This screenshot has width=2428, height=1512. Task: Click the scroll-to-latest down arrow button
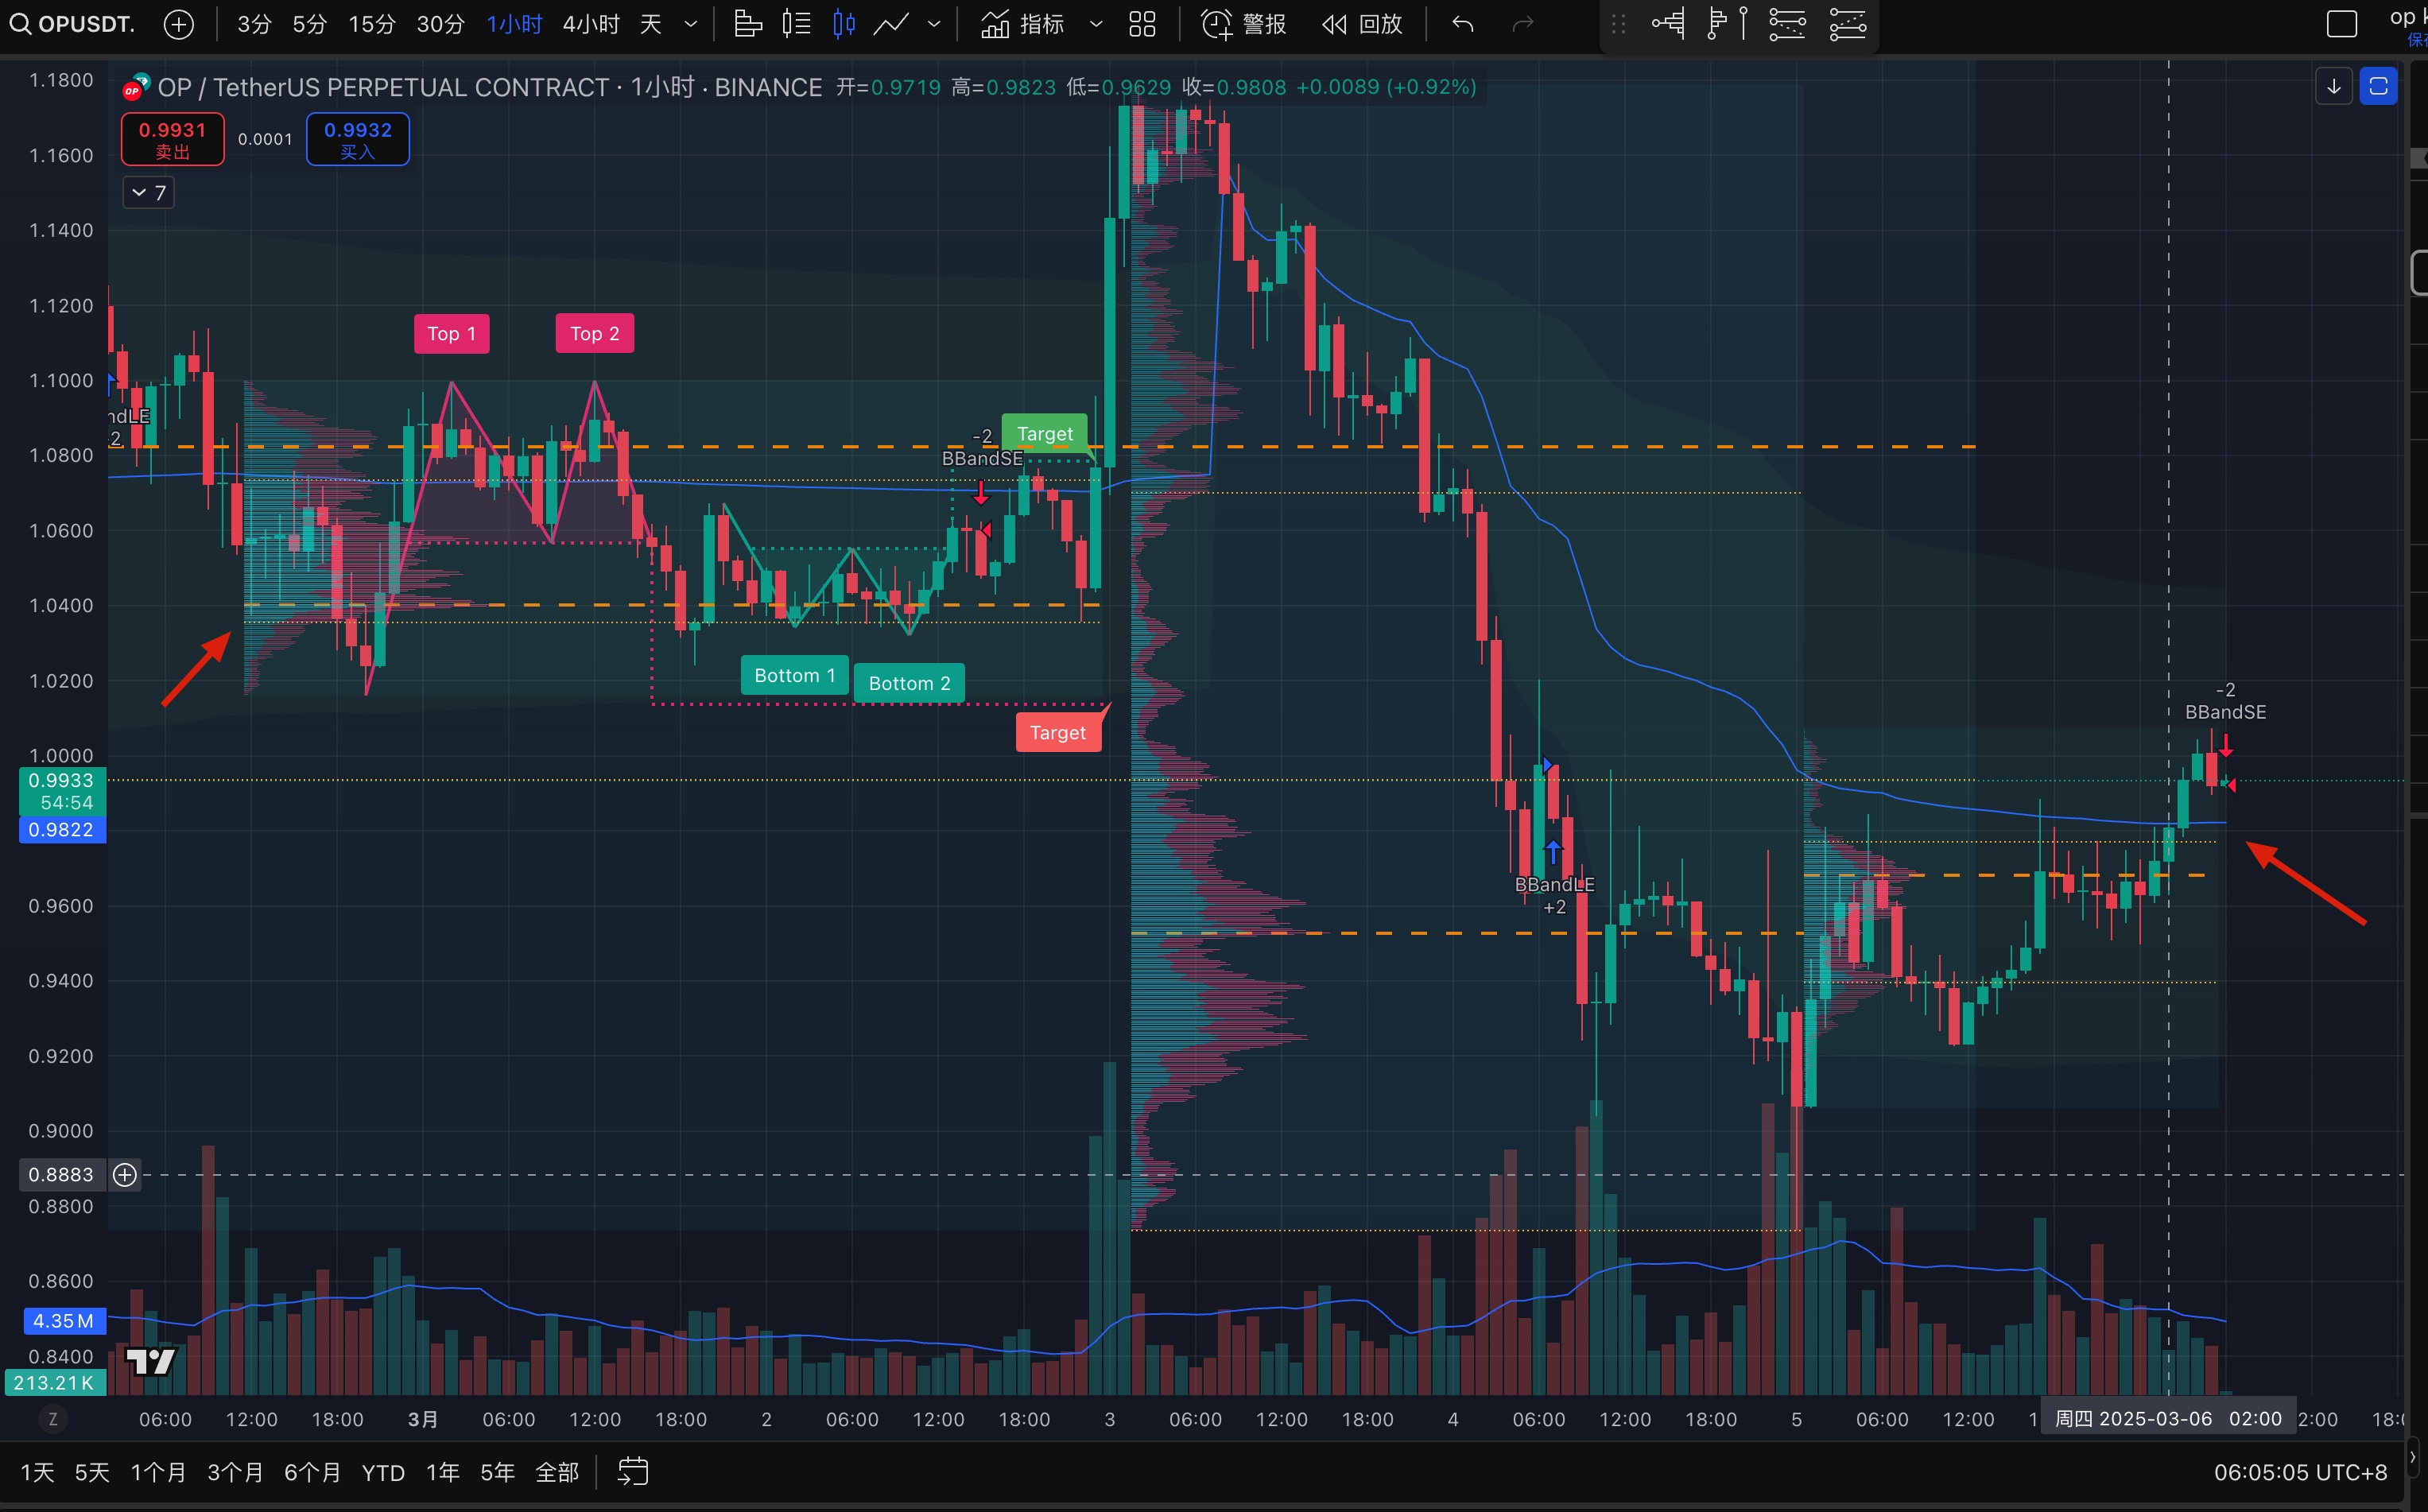click(2333, 87)
